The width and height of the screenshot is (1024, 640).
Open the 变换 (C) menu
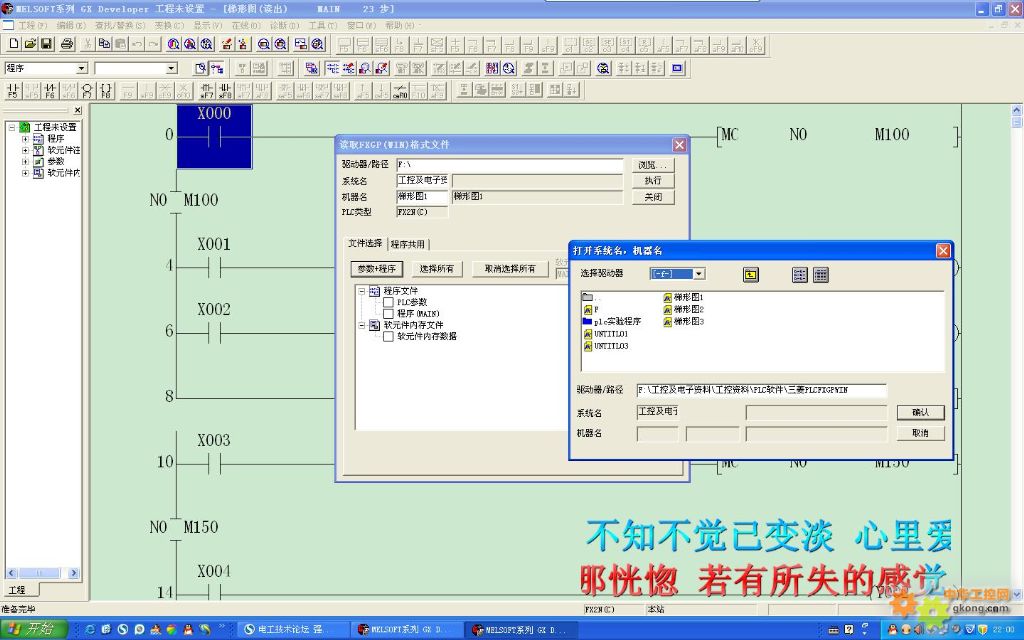click(x=169, y=25)
